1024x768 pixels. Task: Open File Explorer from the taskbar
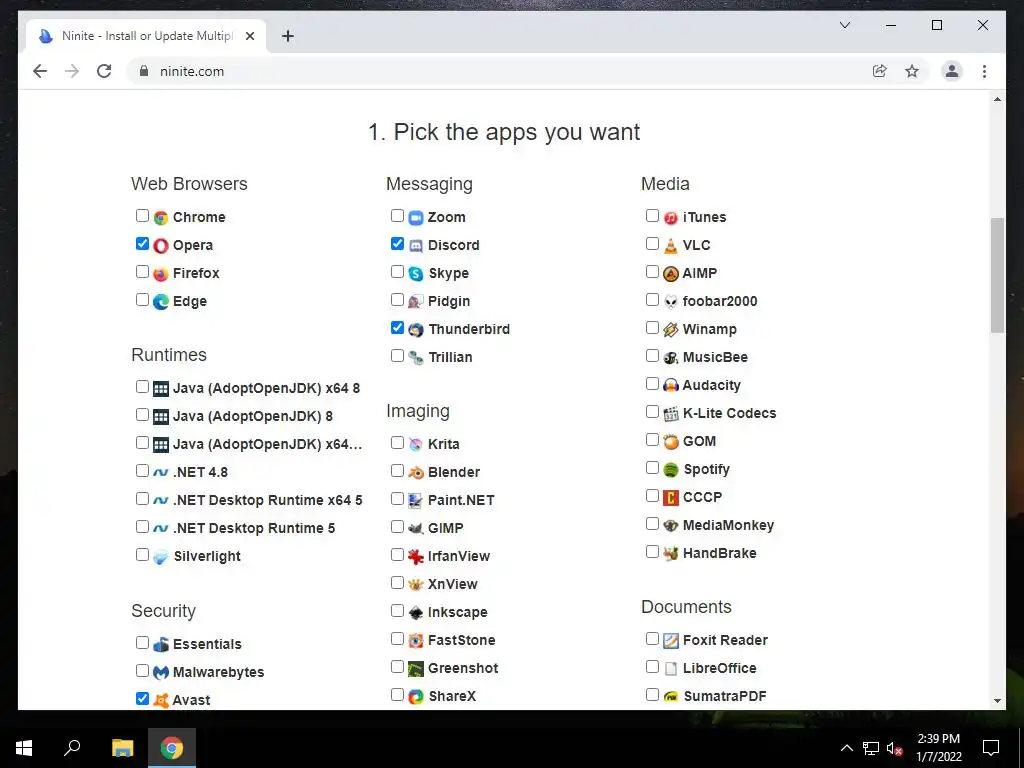pos(122,748)
